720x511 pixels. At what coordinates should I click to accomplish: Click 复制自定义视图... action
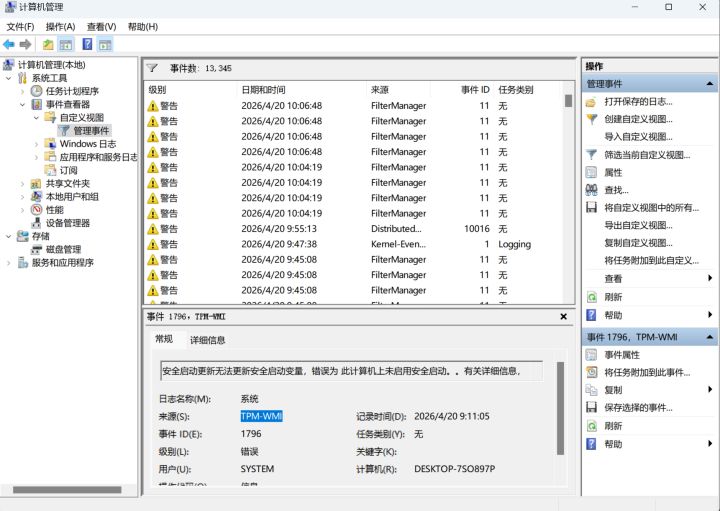[x=638, y=243]
